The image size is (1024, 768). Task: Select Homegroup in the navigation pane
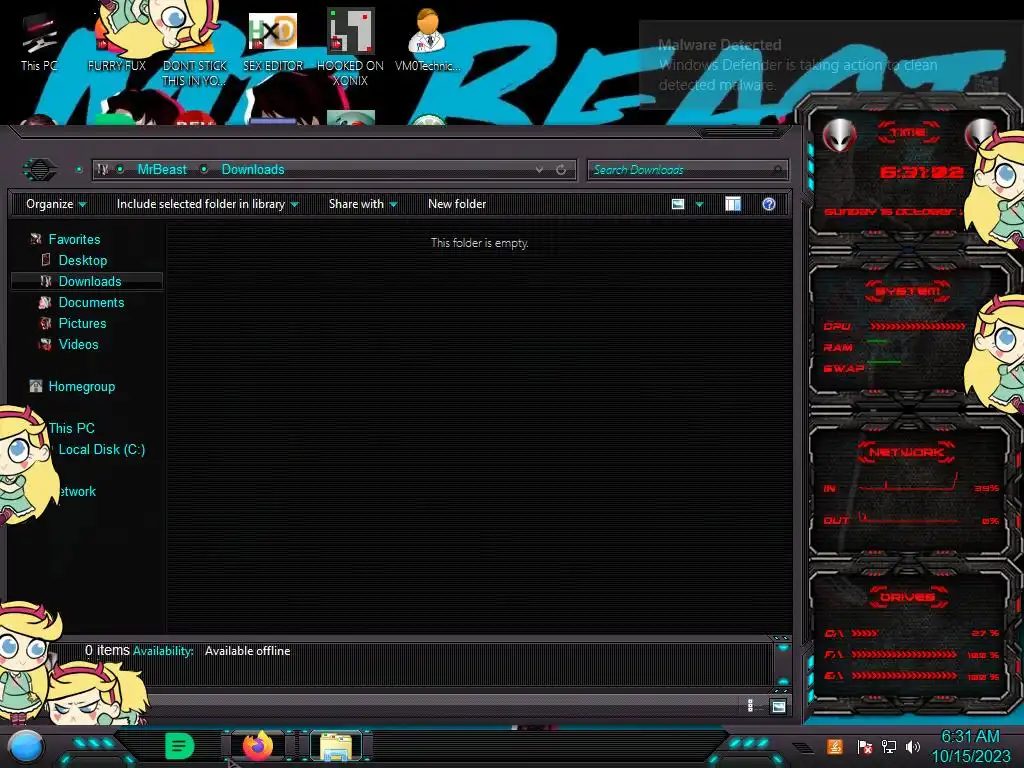[82, 387]
